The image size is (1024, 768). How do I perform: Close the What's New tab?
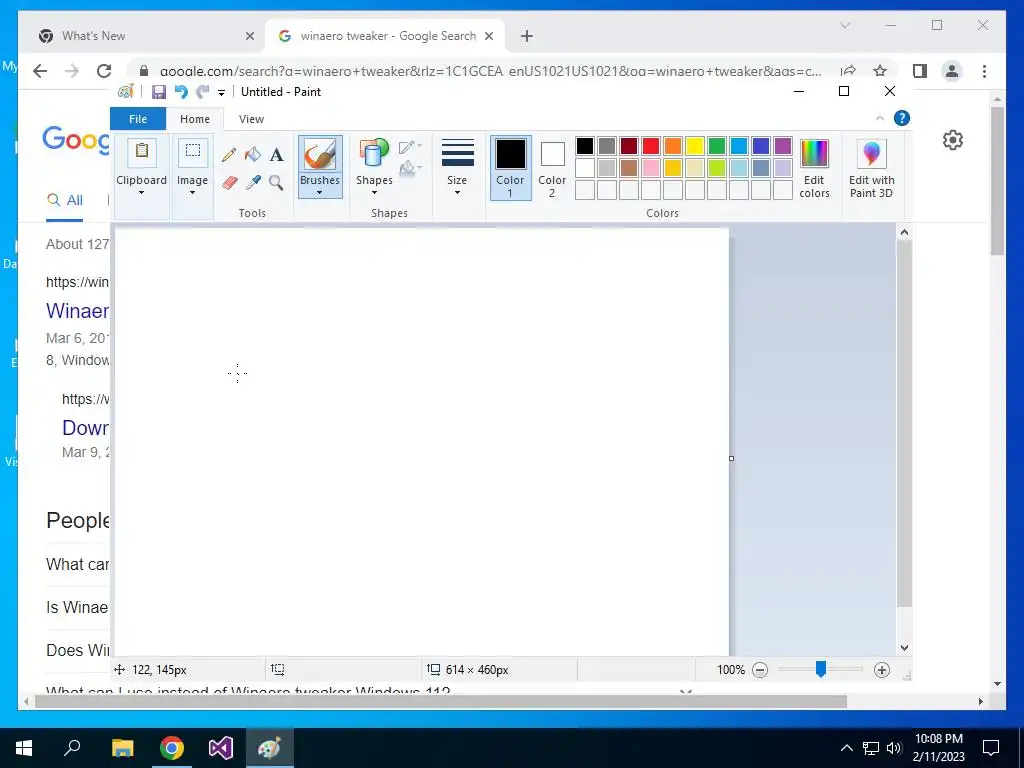pyautogui.click(x=249, y=36)
